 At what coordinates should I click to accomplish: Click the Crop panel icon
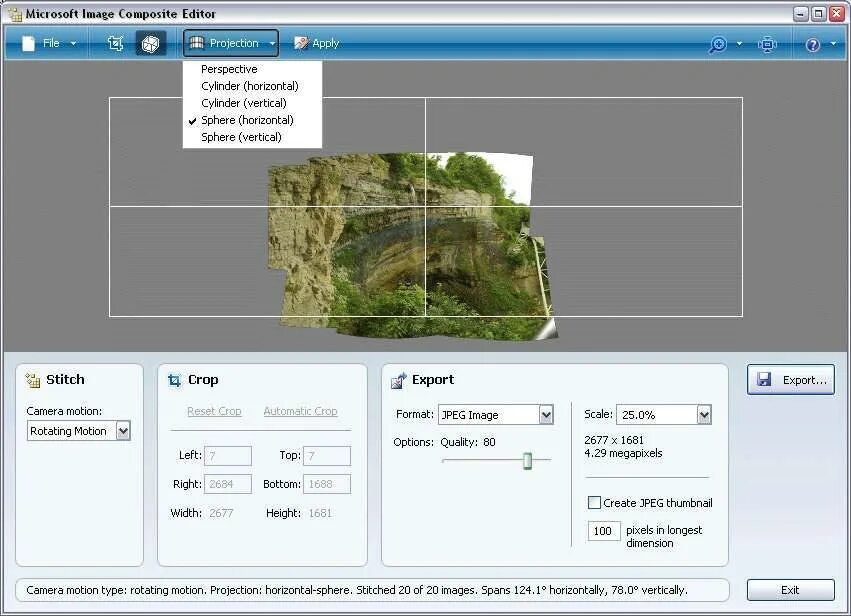point(174,380)
